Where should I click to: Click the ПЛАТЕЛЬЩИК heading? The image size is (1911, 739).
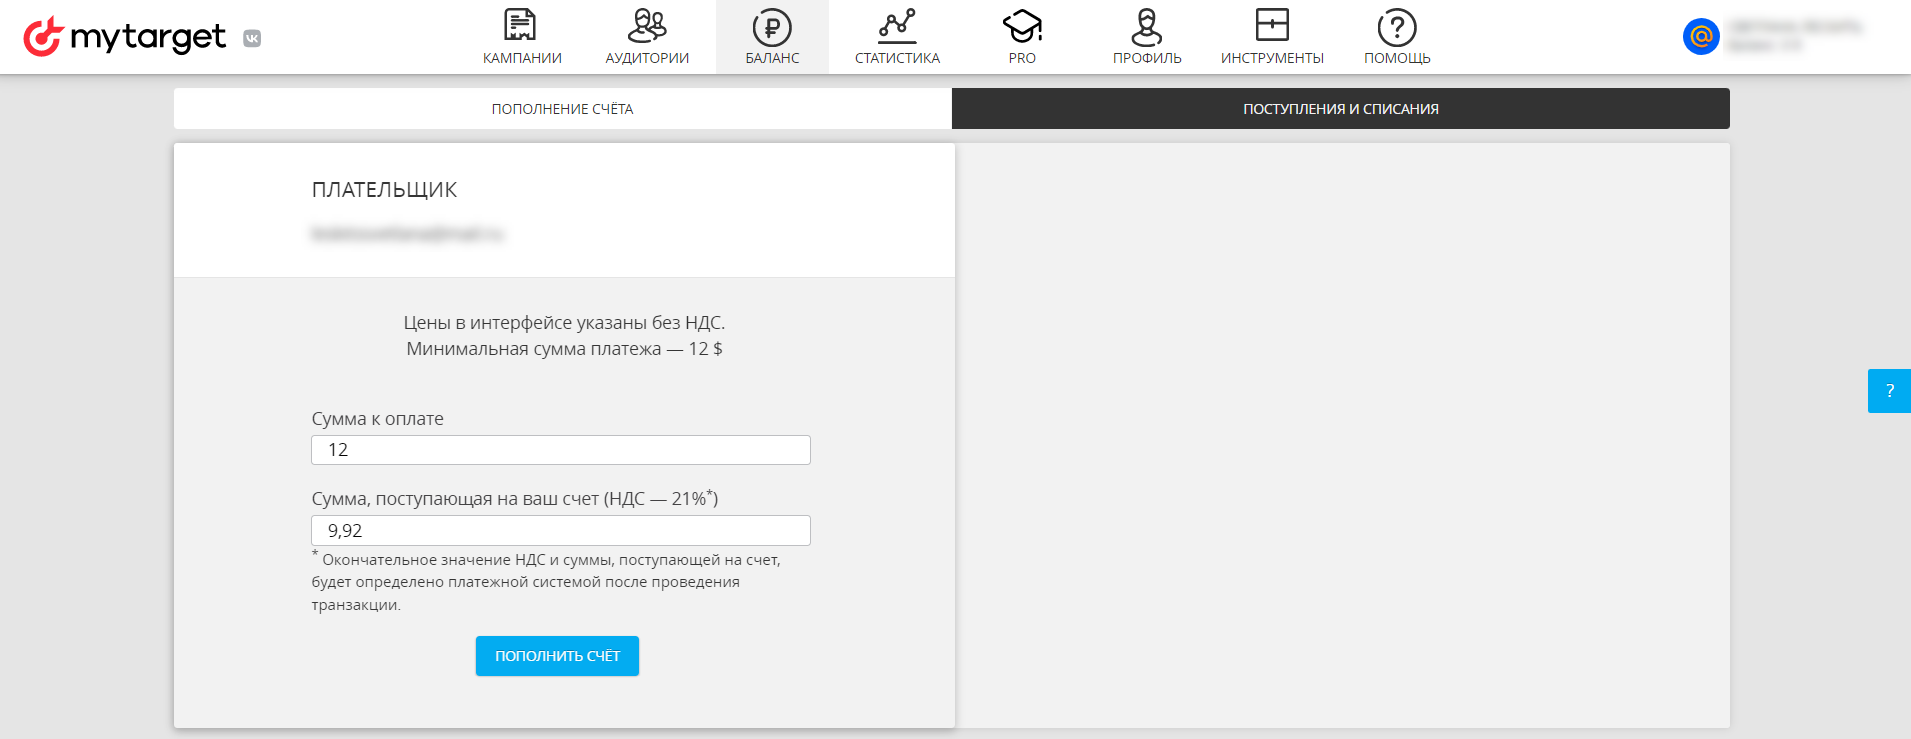(384, 190)
